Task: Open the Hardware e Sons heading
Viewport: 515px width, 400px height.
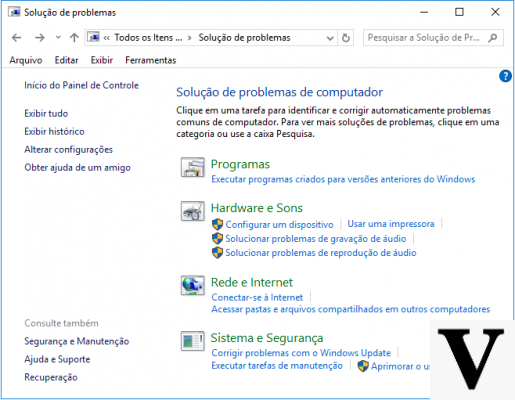Action: [257, 208]
